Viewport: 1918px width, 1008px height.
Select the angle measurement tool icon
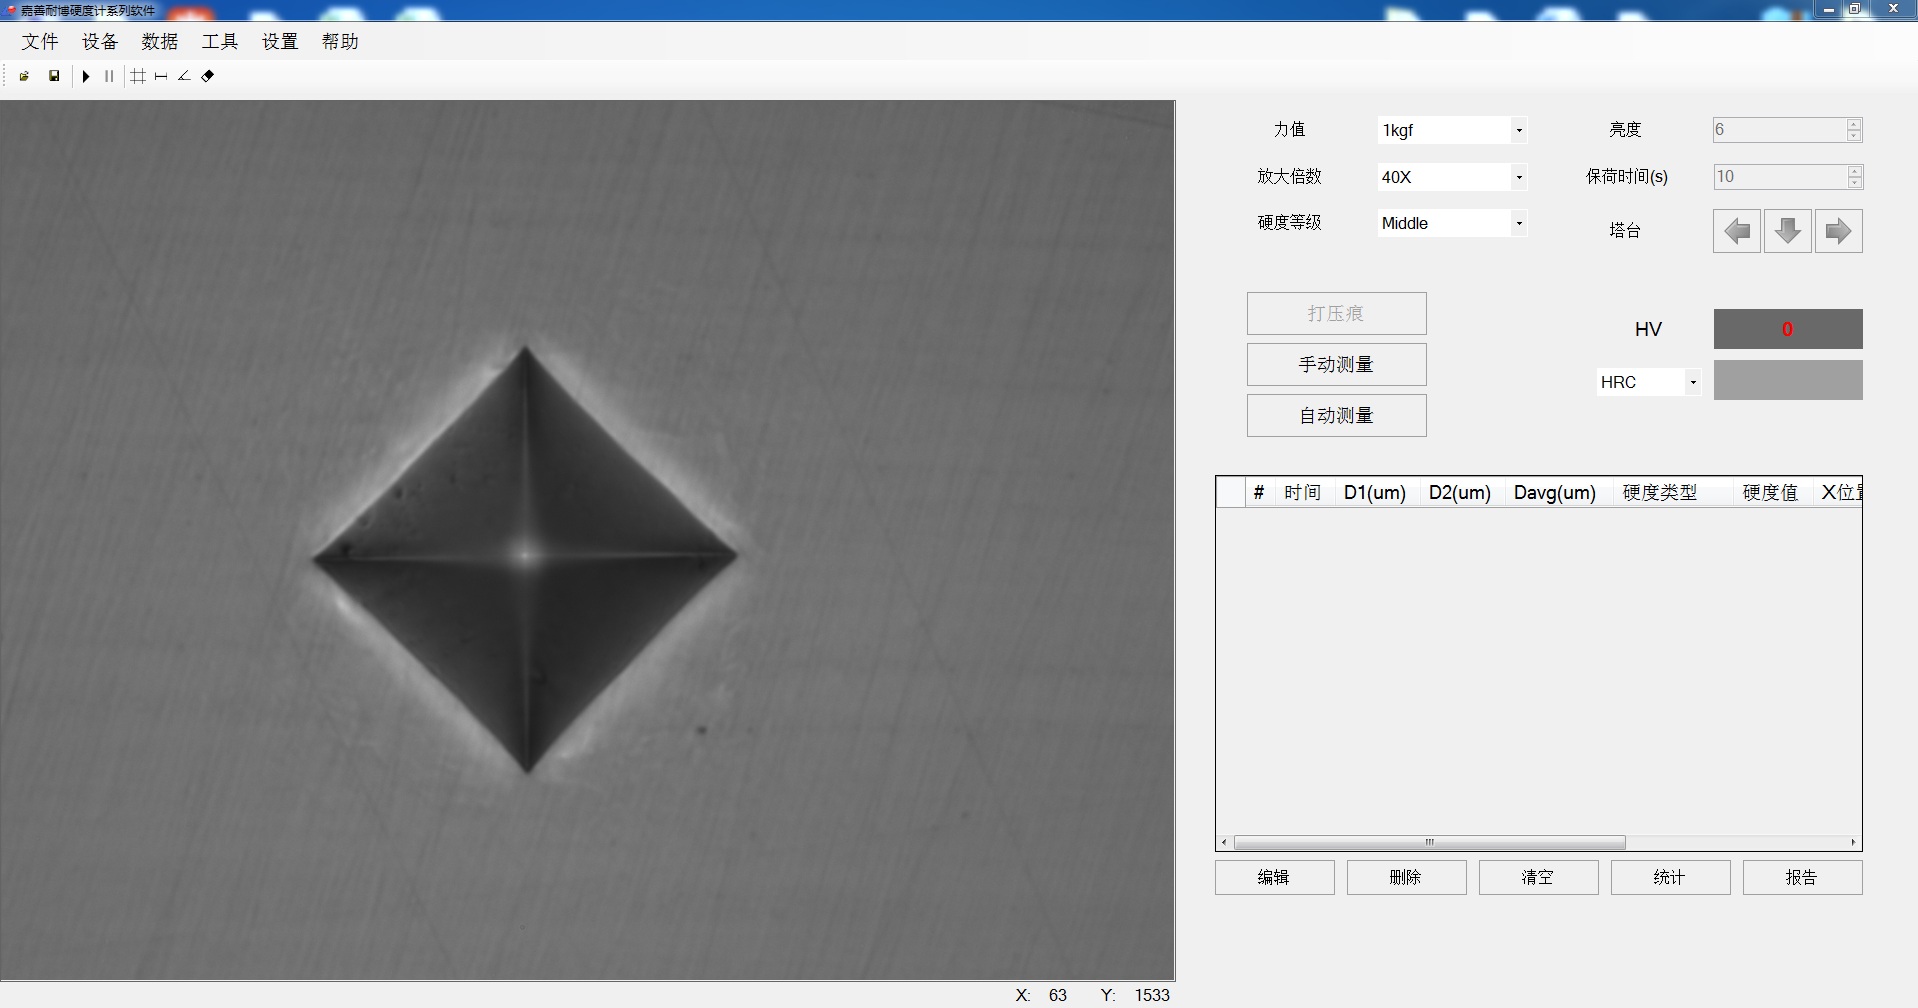[184, 76]
